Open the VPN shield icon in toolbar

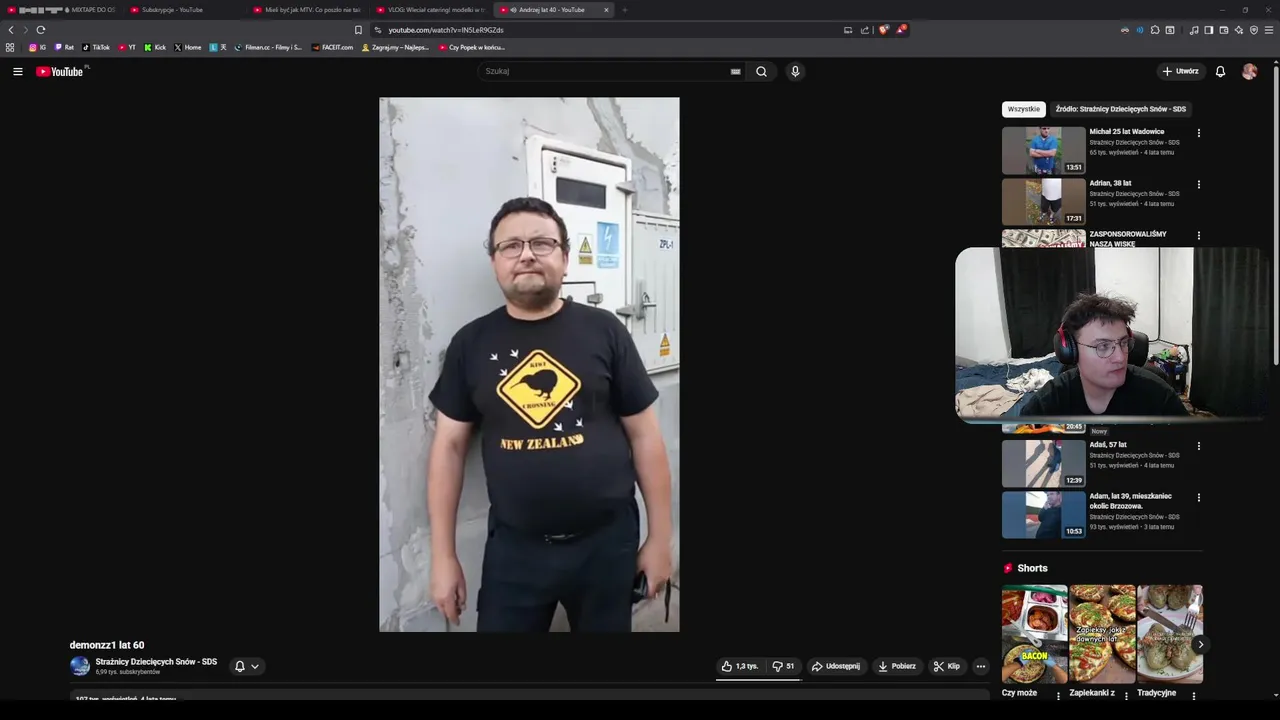(1254, 30)
